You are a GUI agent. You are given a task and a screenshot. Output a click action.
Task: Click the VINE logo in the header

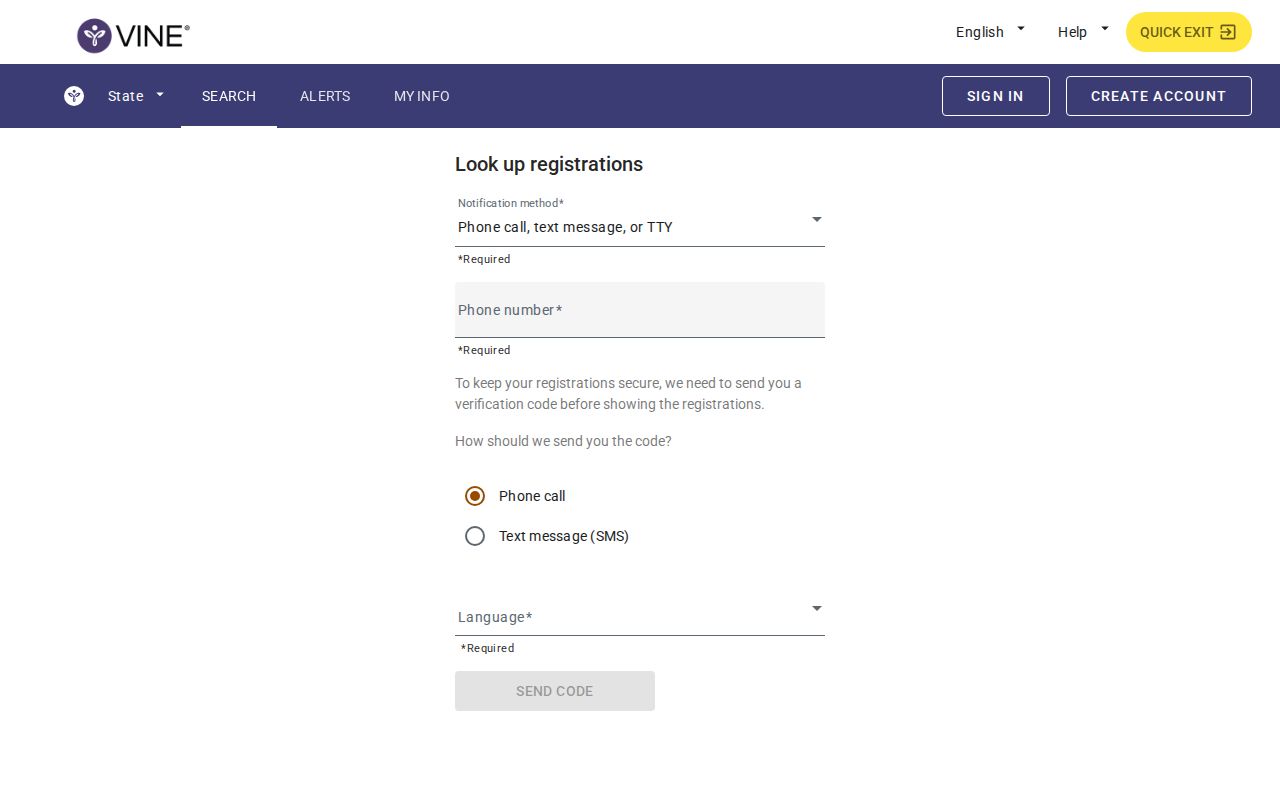133,36
